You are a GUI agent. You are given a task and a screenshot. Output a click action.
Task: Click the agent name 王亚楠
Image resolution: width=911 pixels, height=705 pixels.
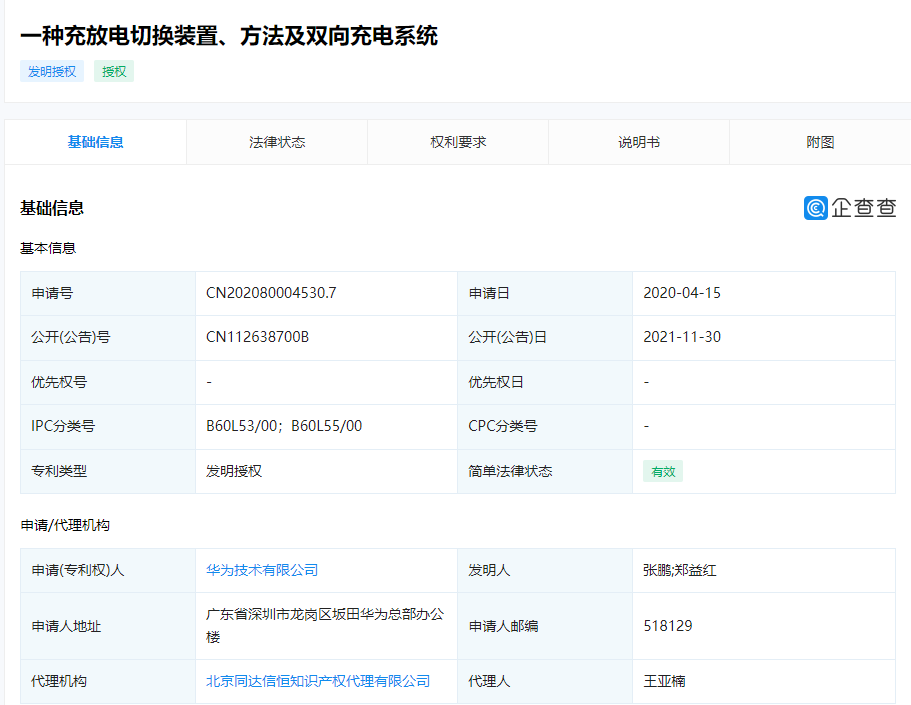coord(664,681)
